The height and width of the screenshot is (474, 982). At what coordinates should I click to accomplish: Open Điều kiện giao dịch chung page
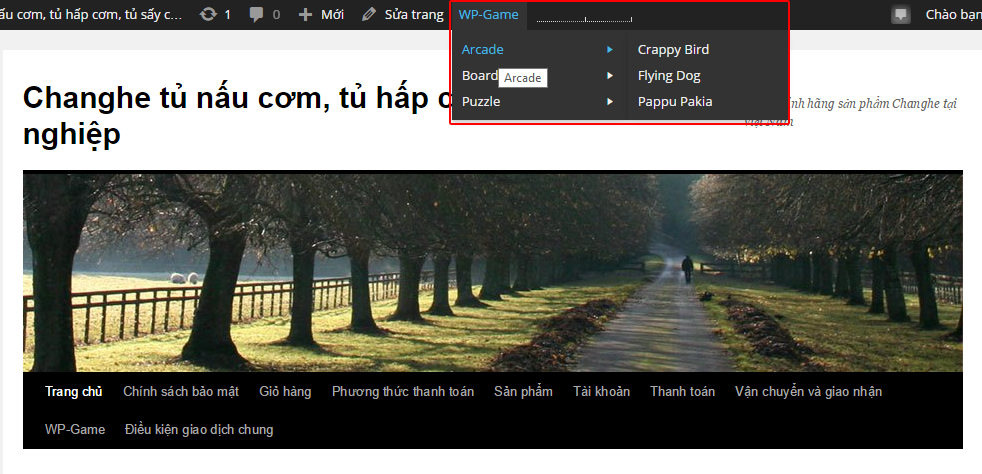(199, 430)
